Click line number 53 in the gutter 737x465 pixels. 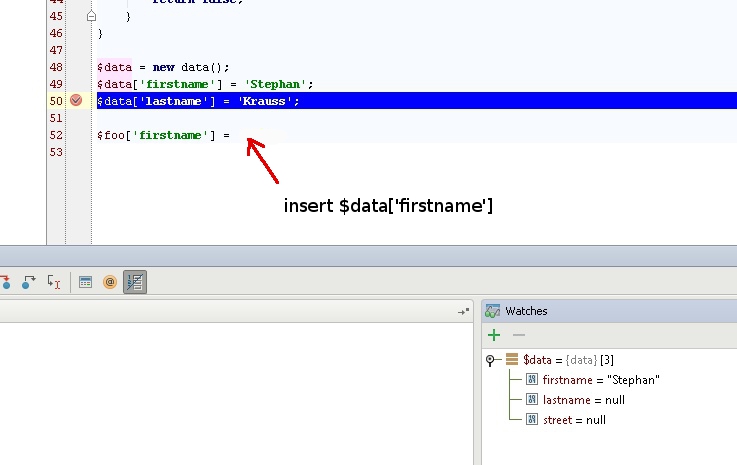click(56, 152)
